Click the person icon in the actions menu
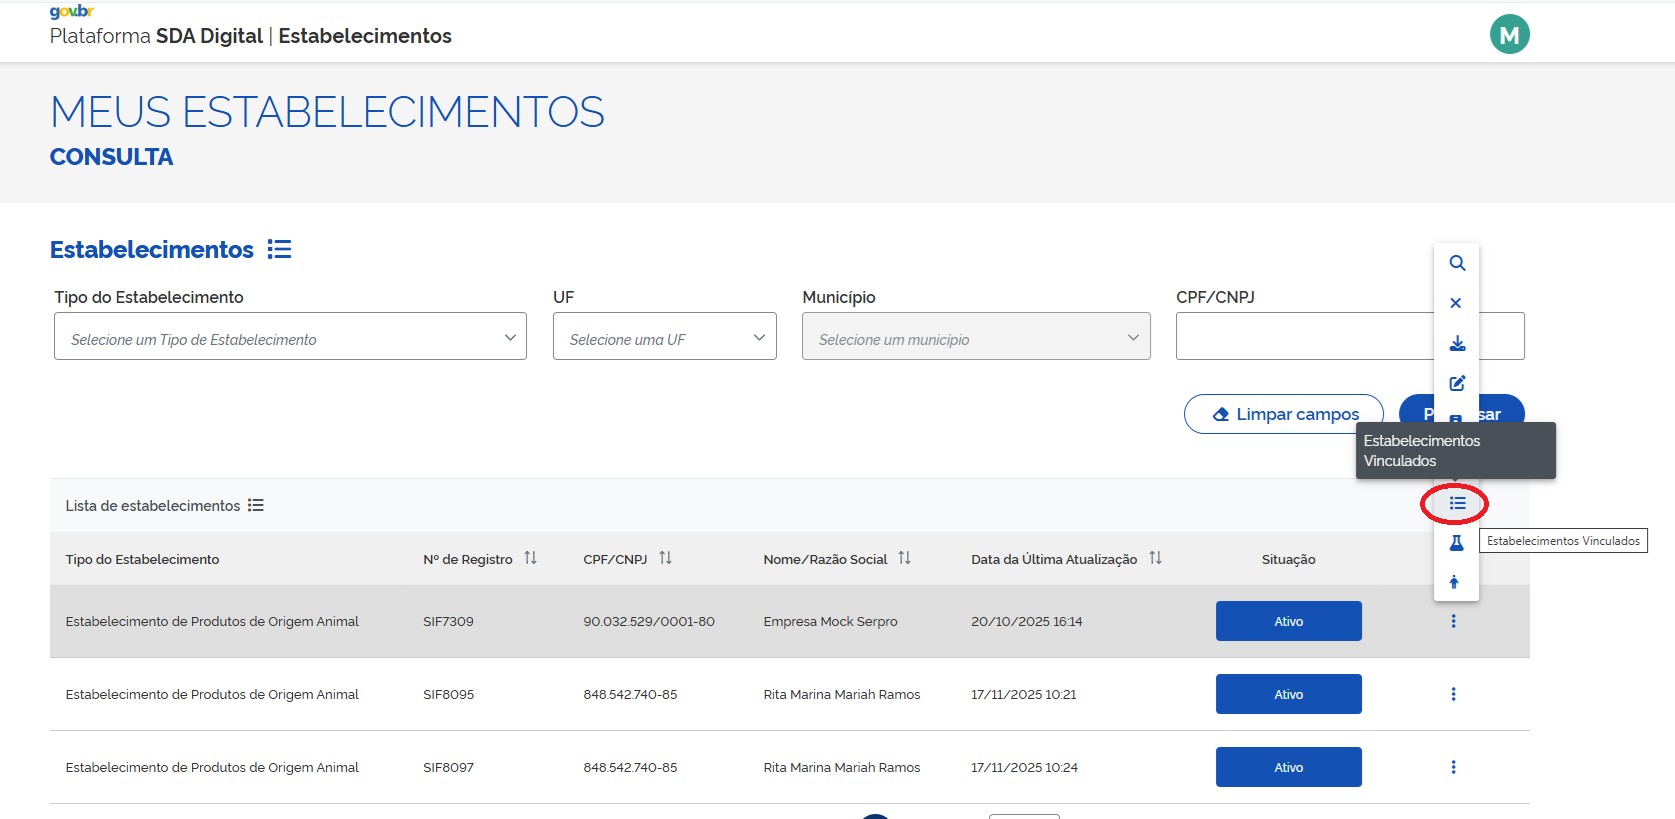 (x=1454, y=582)
